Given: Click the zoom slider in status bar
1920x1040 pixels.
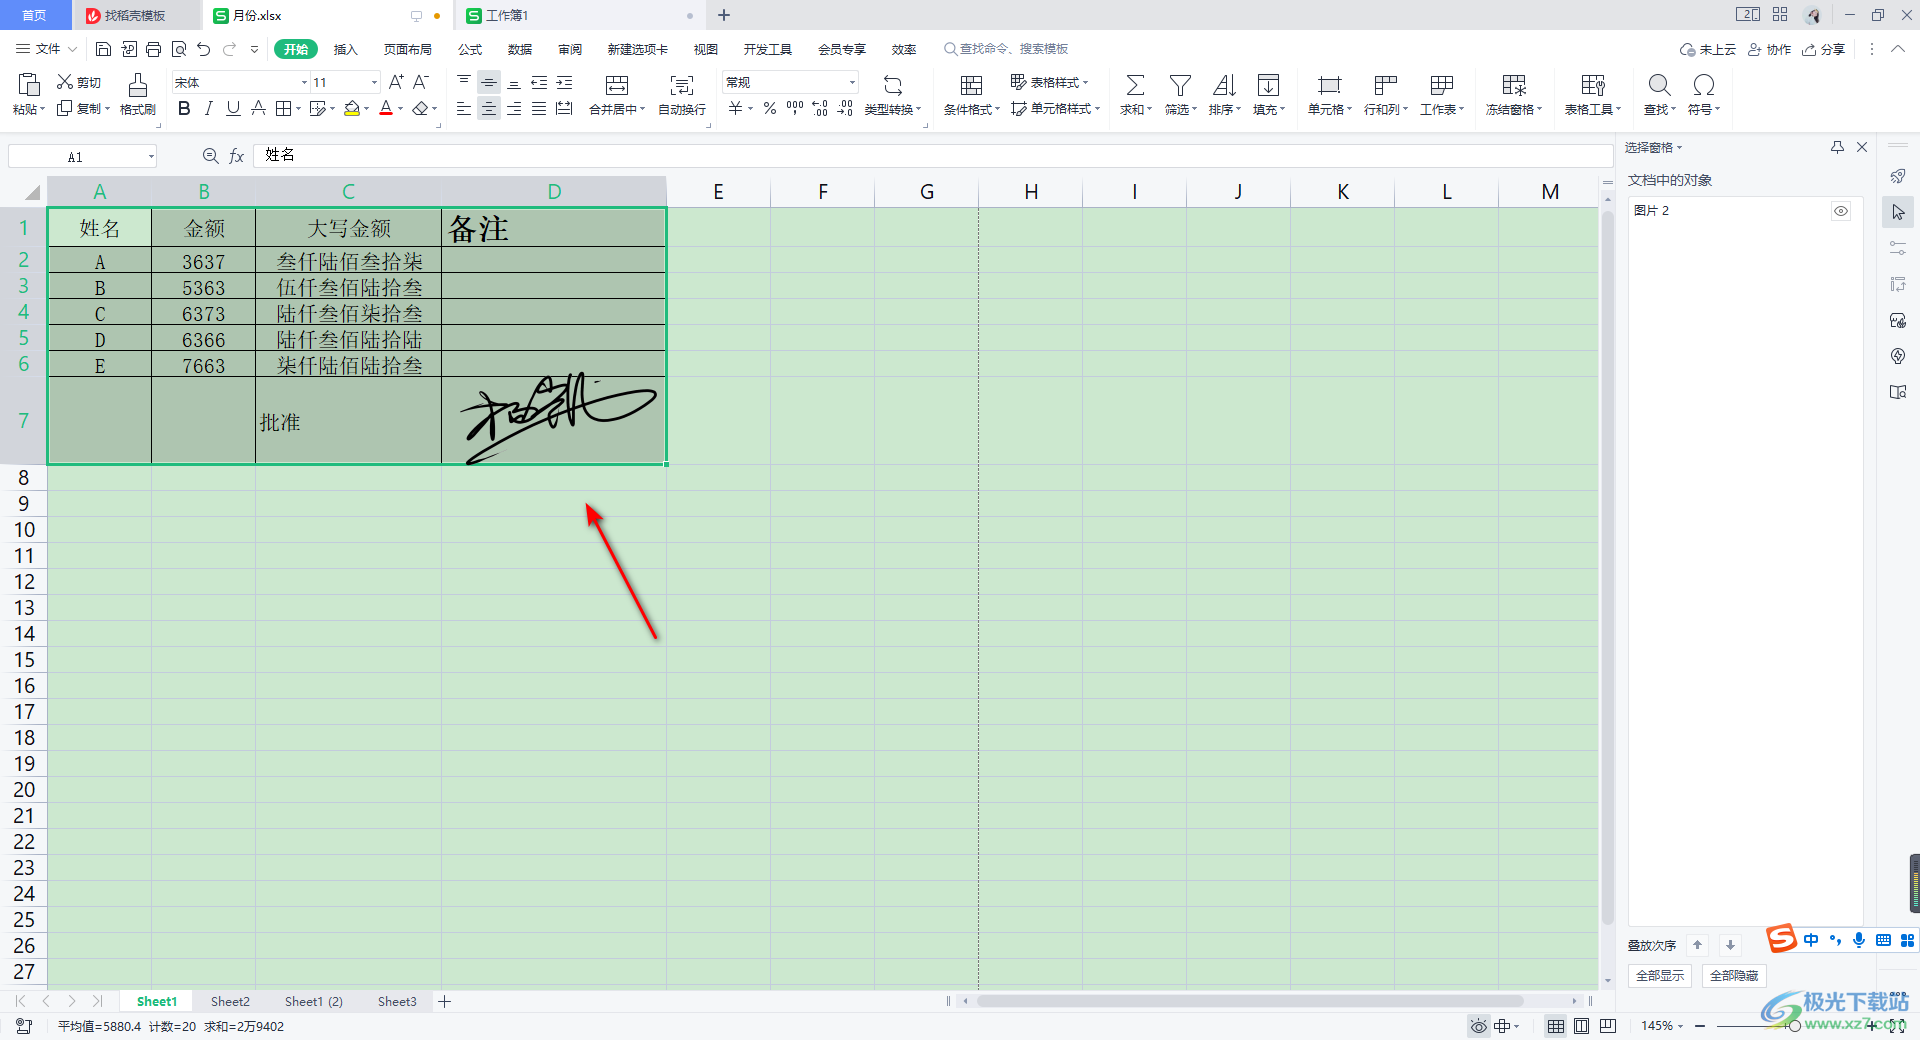Looking at the screenshot, I should [1794, 1026].
